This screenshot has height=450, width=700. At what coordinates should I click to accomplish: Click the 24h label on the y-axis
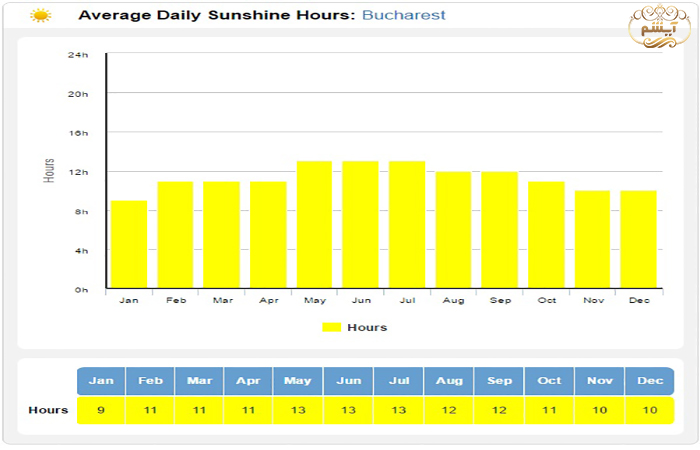78,54
